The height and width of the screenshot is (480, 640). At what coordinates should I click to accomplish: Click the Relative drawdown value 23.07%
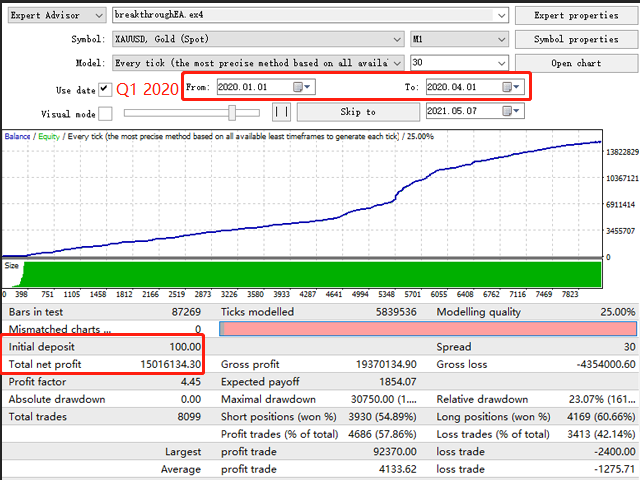click(x=602, y=399)
